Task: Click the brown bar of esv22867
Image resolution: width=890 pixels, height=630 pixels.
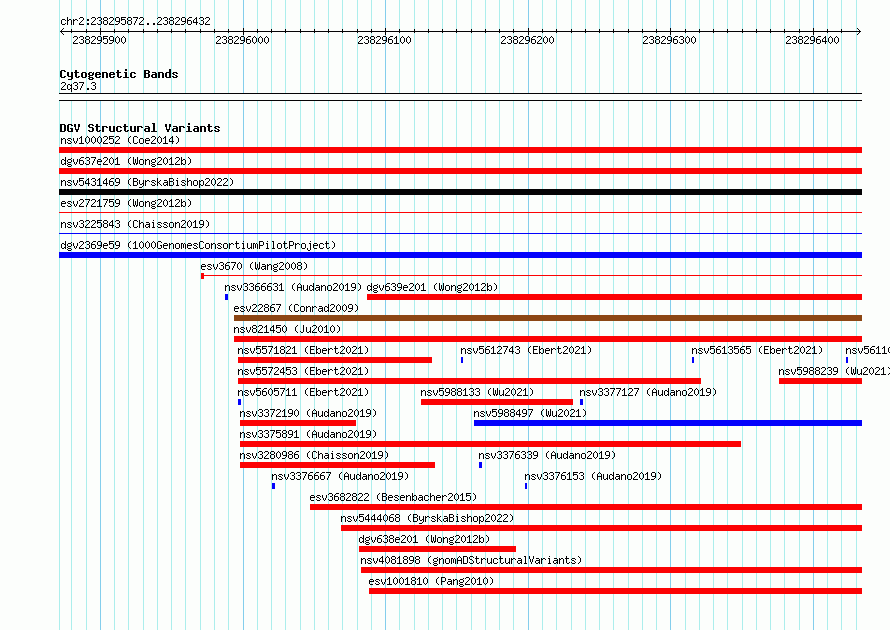Action: [548, 318]
